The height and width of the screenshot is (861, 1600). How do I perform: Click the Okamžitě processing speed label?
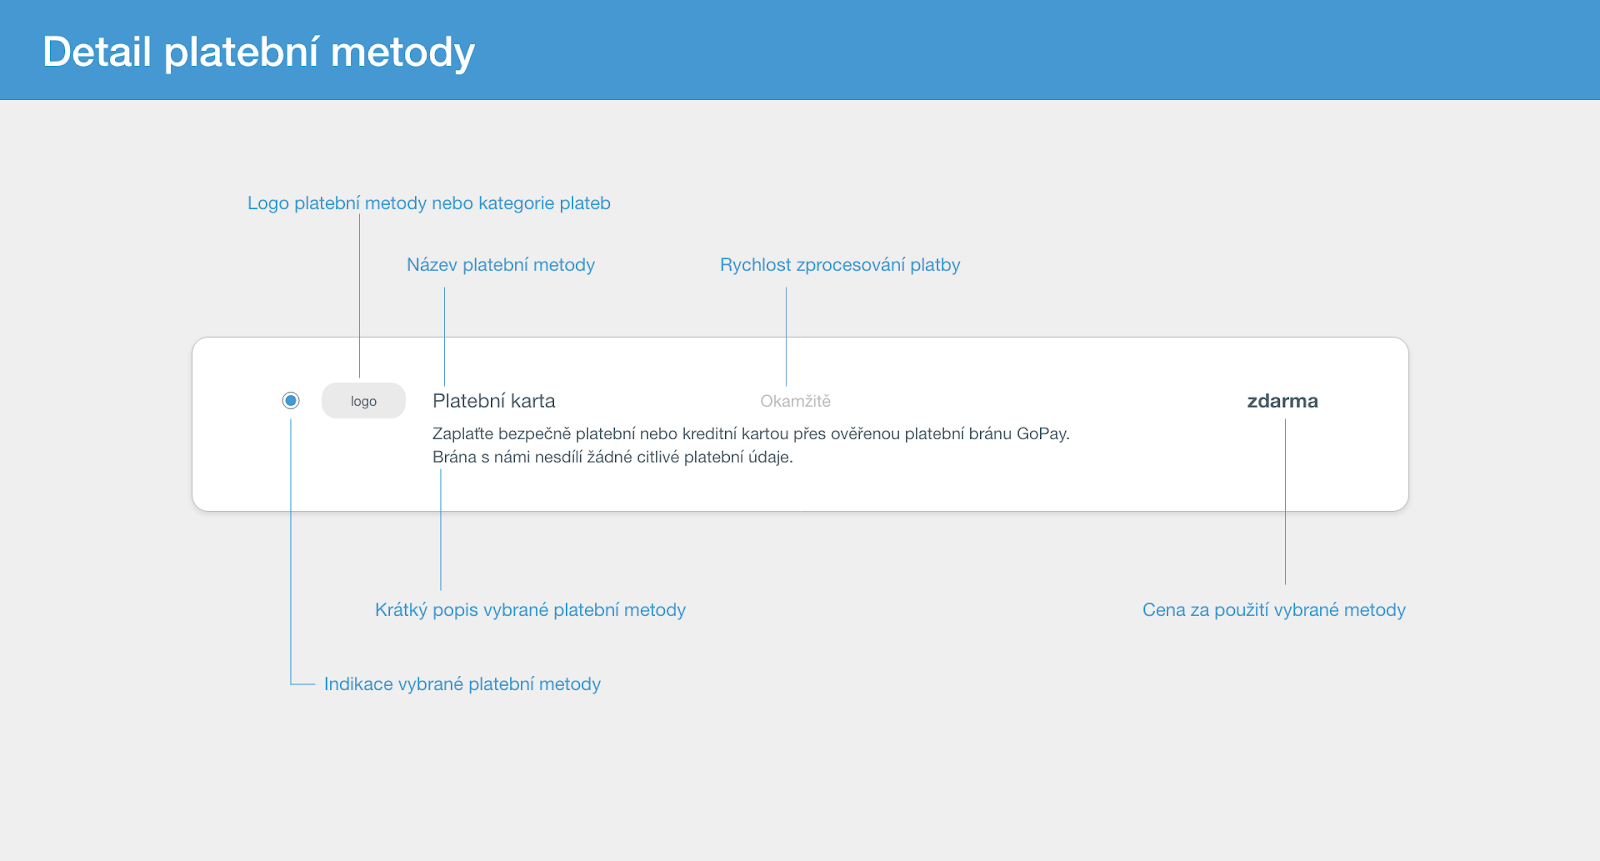795,401
